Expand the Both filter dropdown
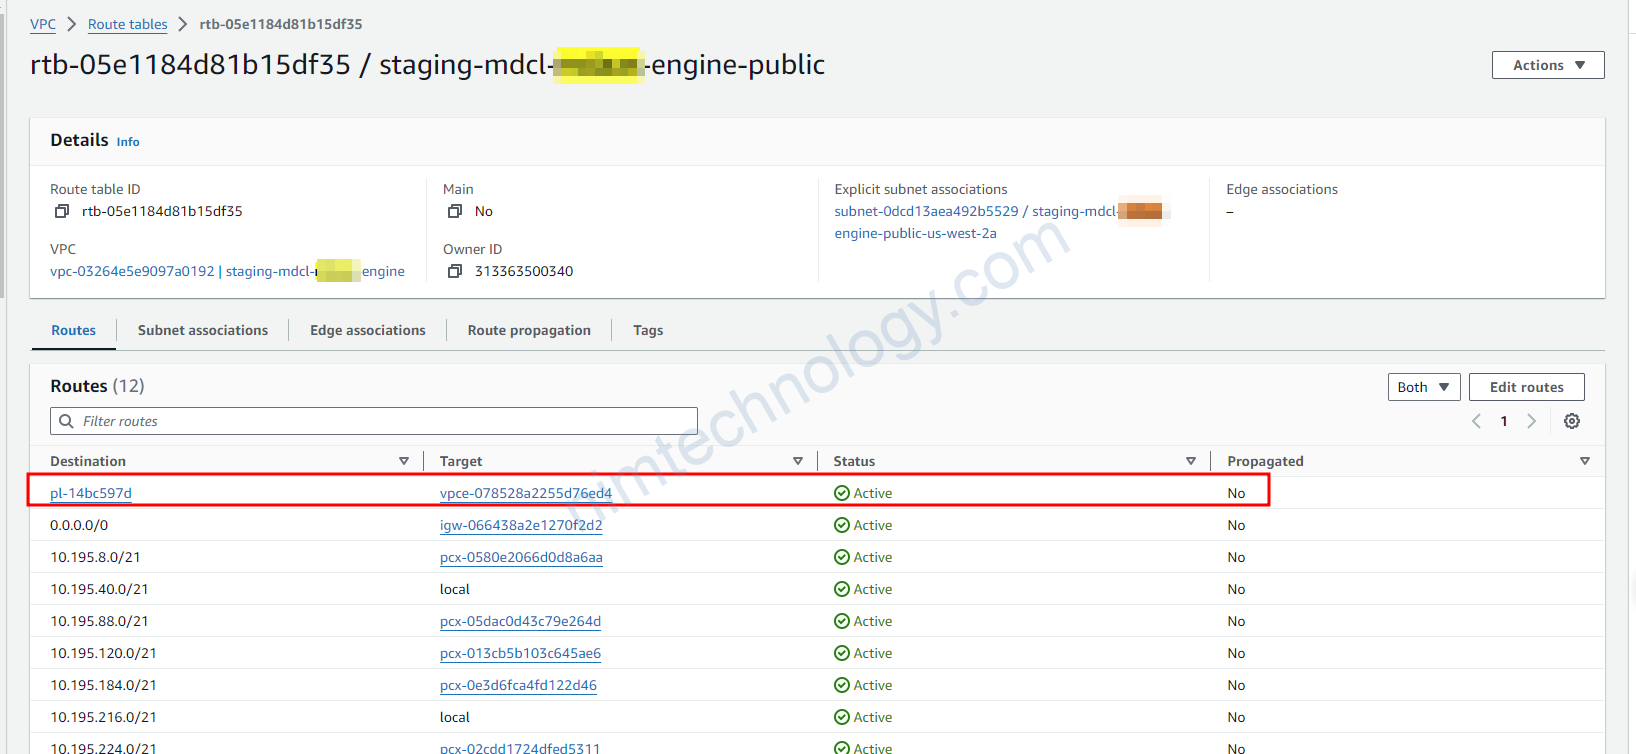Image resolution: width=1636 pixels, height=754 pixels. point(1424,387)
